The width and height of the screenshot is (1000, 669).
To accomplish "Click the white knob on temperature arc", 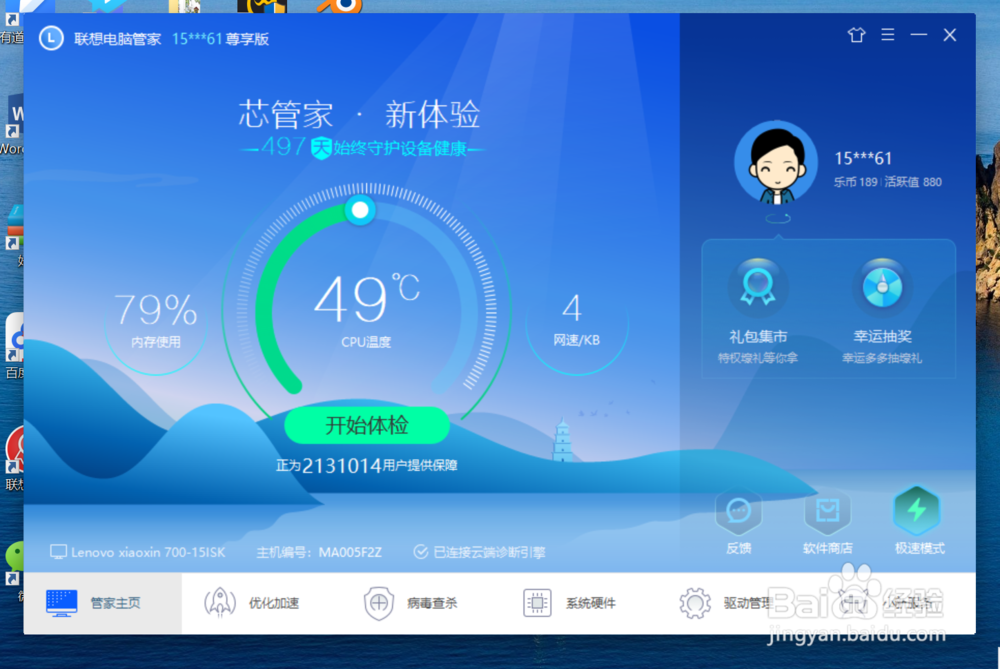I will point(360,210).
